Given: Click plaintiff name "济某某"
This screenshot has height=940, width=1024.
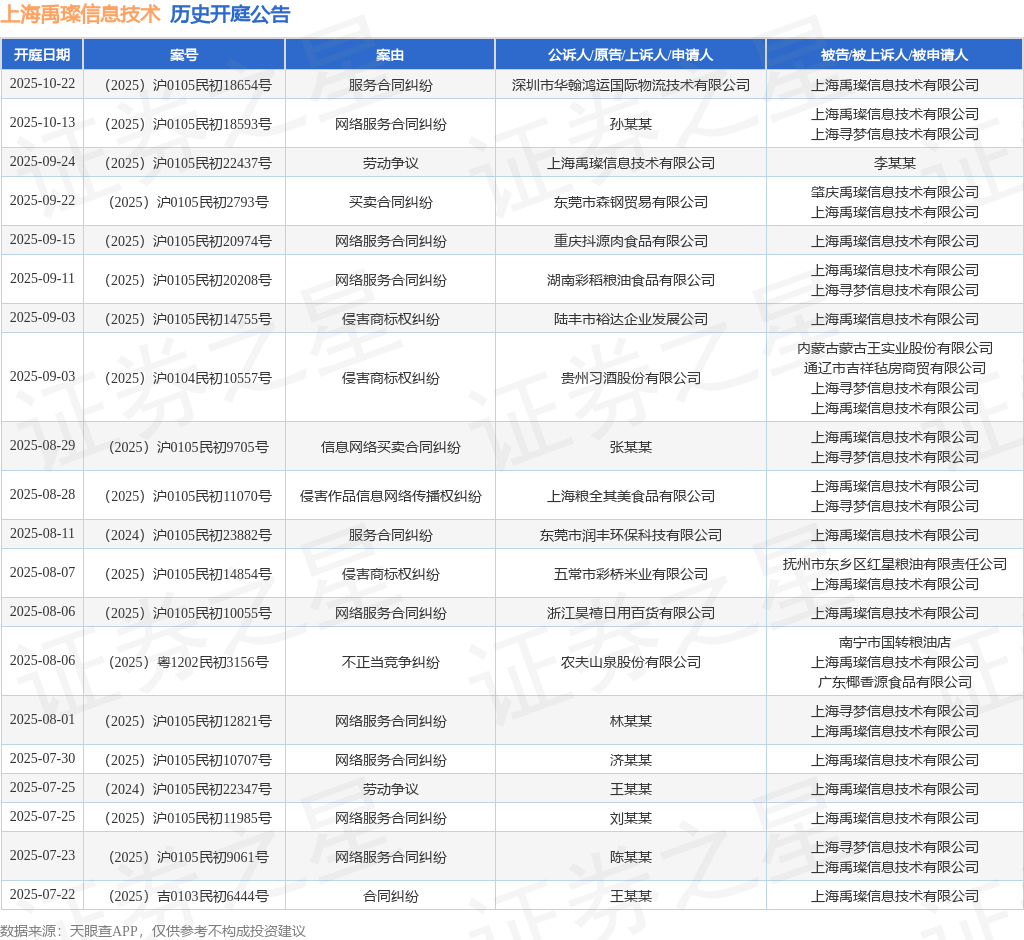Looking at the screenshot, I should 631,760.
